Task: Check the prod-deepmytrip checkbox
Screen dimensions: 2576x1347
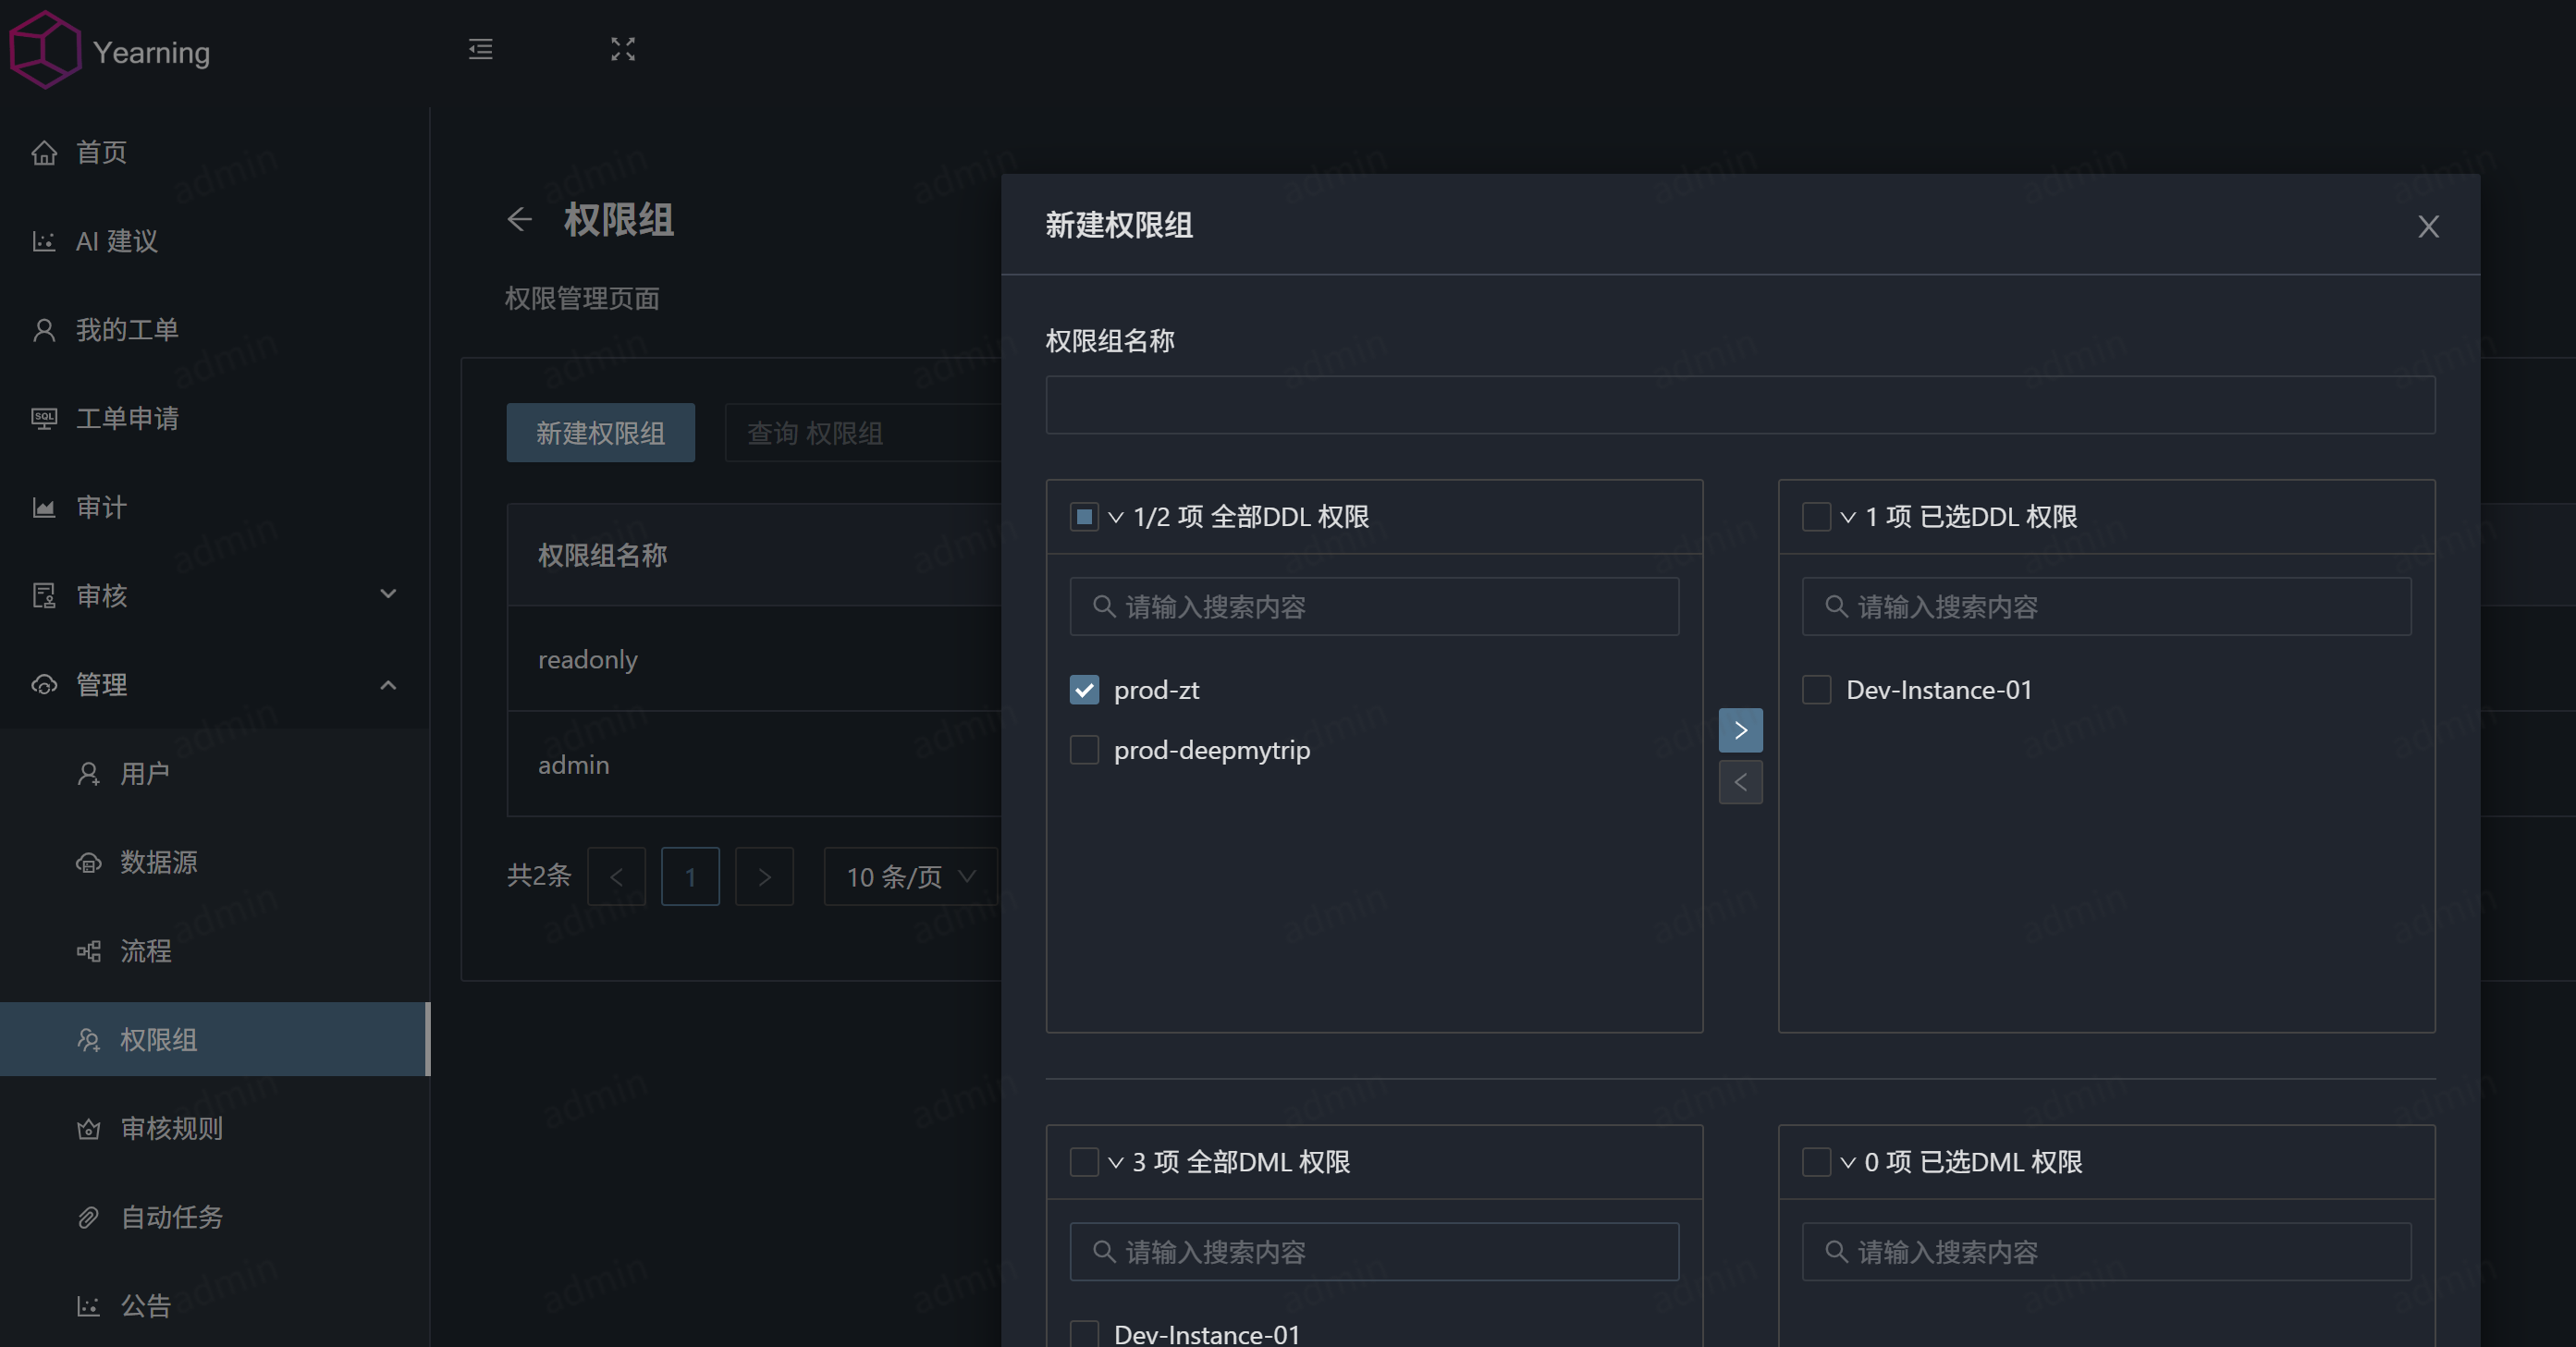Action: pyautogui.click(x=1084, y=750)
